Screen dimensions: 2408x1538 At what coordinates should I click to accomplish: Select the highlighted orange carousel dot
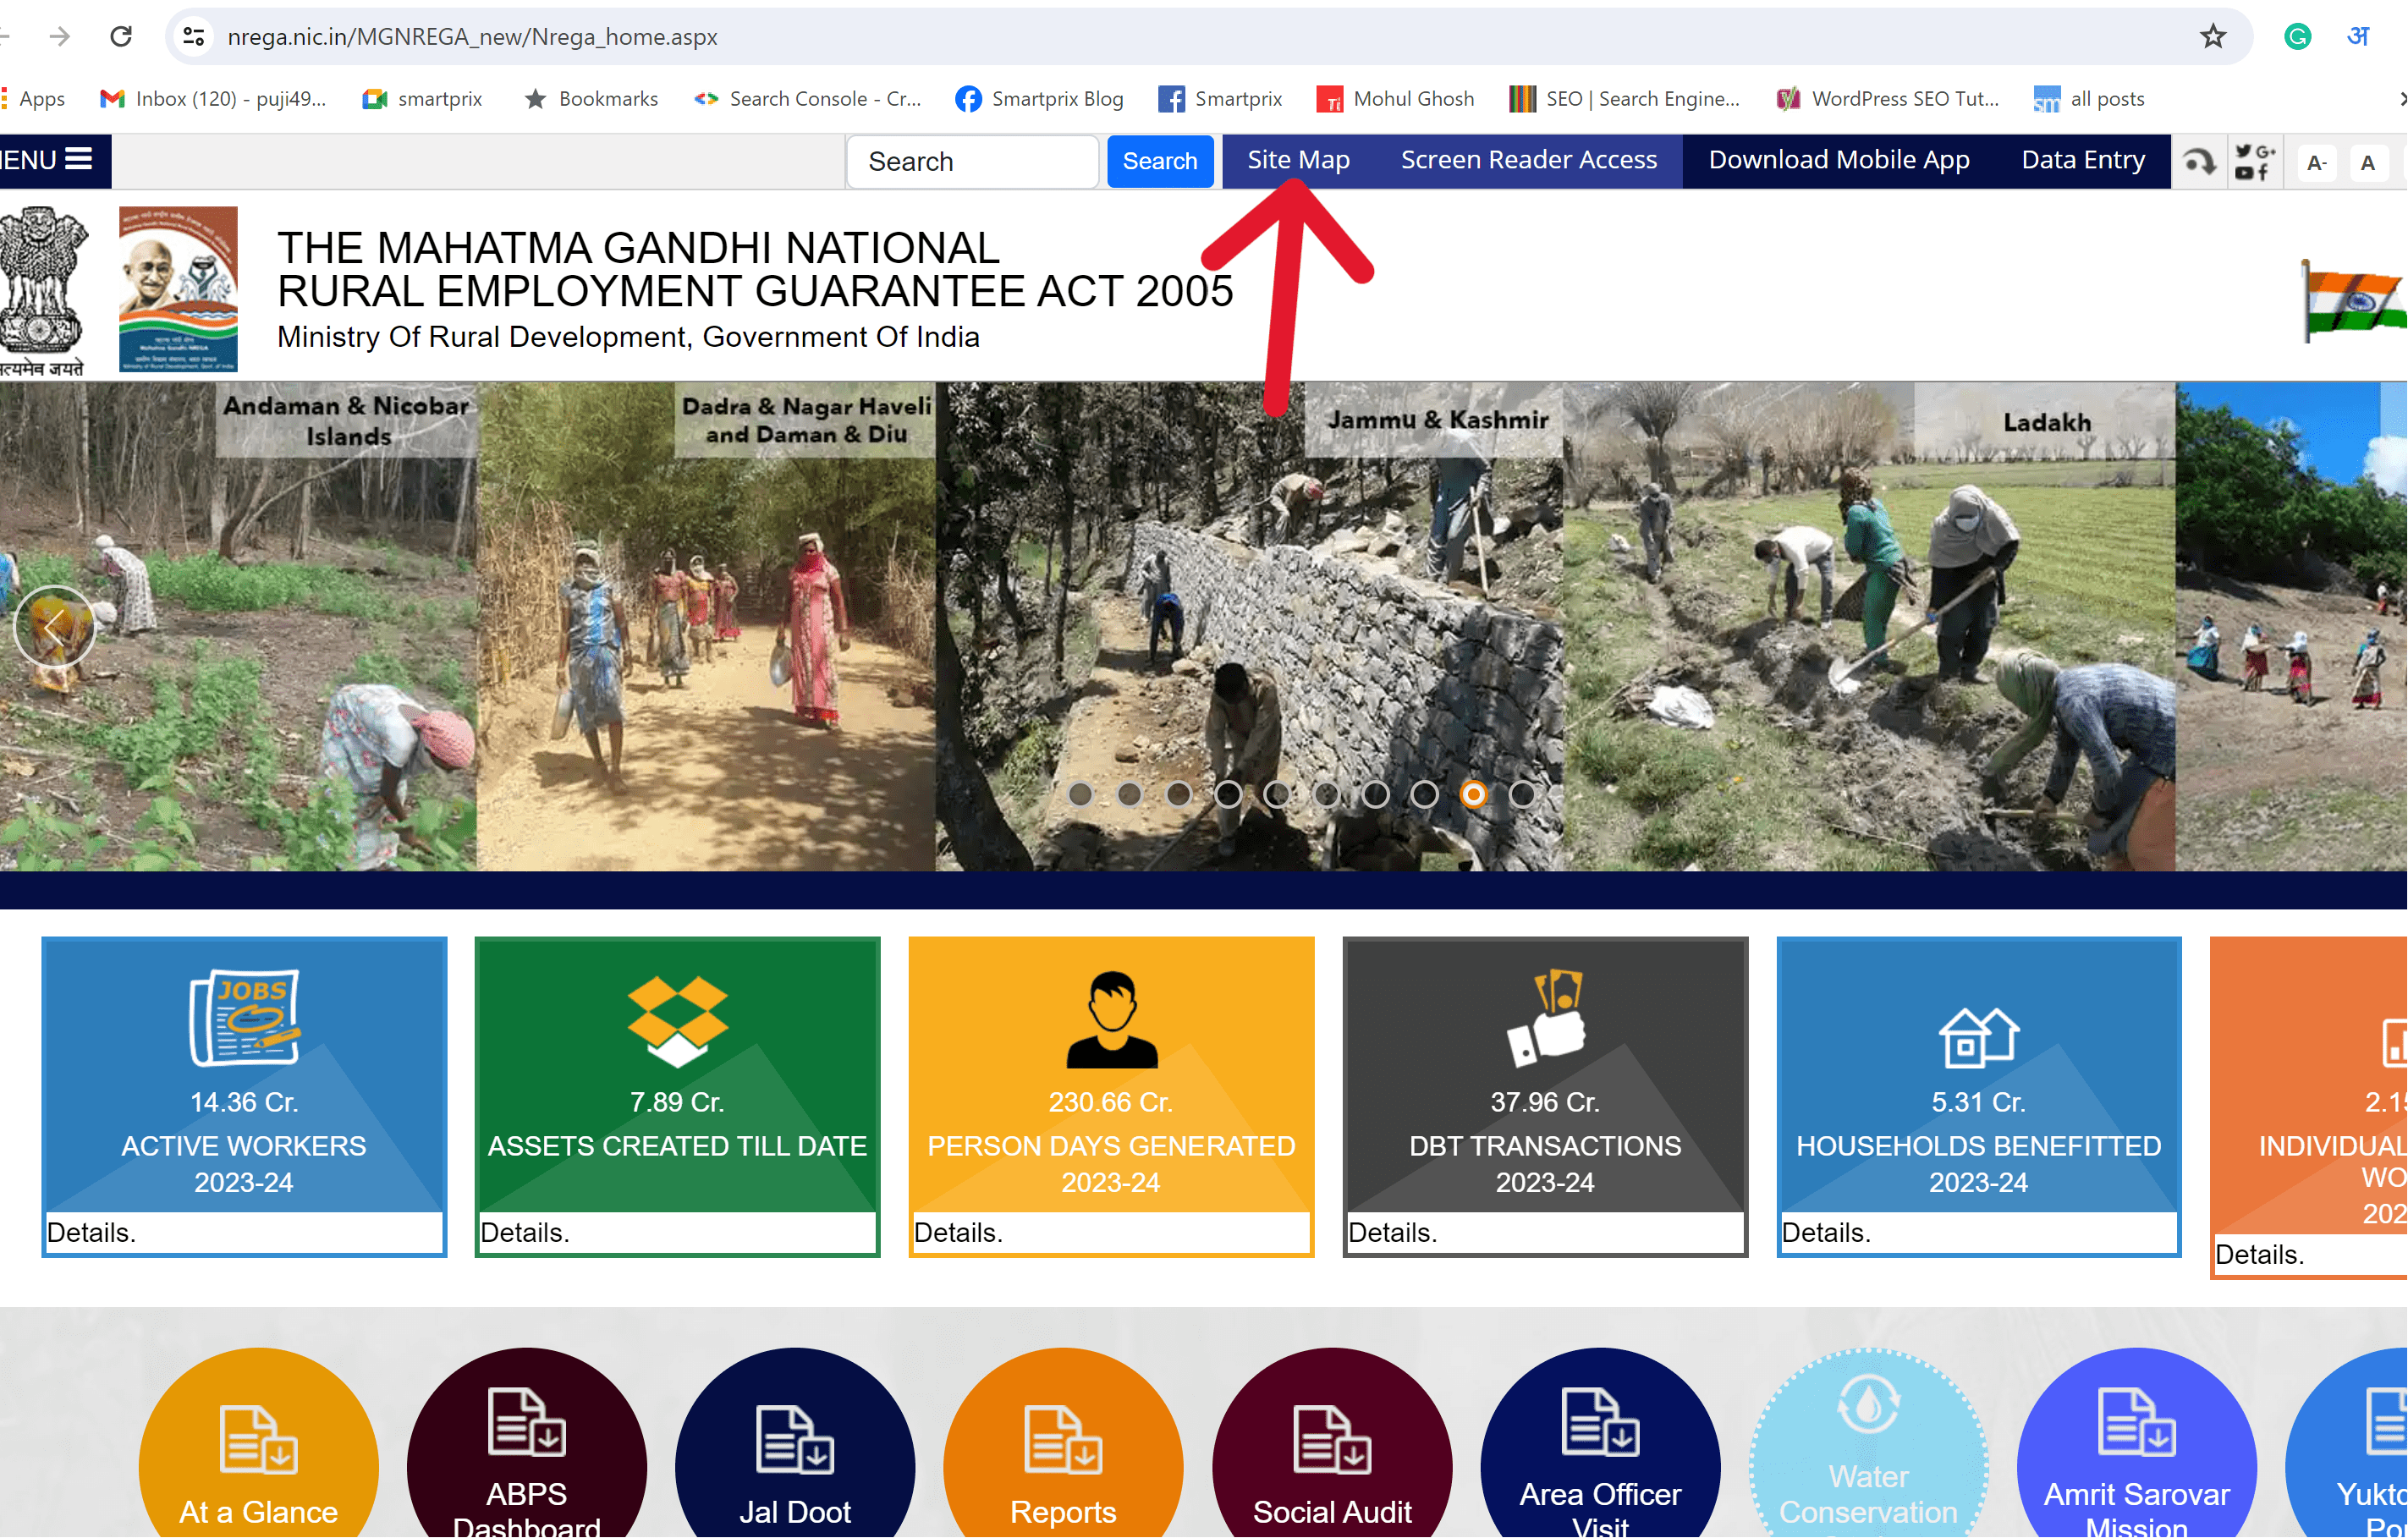click(x=1473, y=794)
